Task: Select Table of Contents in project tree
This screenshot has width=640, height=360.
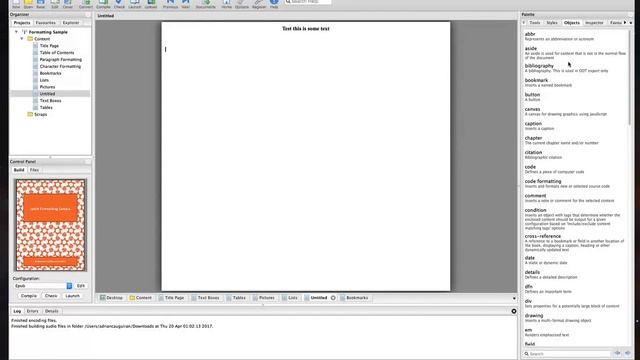Action: [57, 53]
